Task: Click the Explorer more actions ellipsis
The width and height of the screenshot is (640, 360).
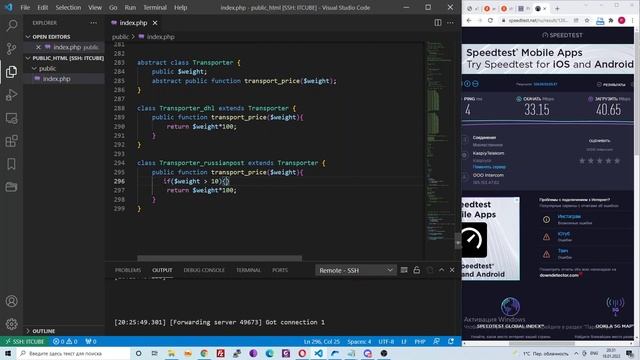Action: 93,23
